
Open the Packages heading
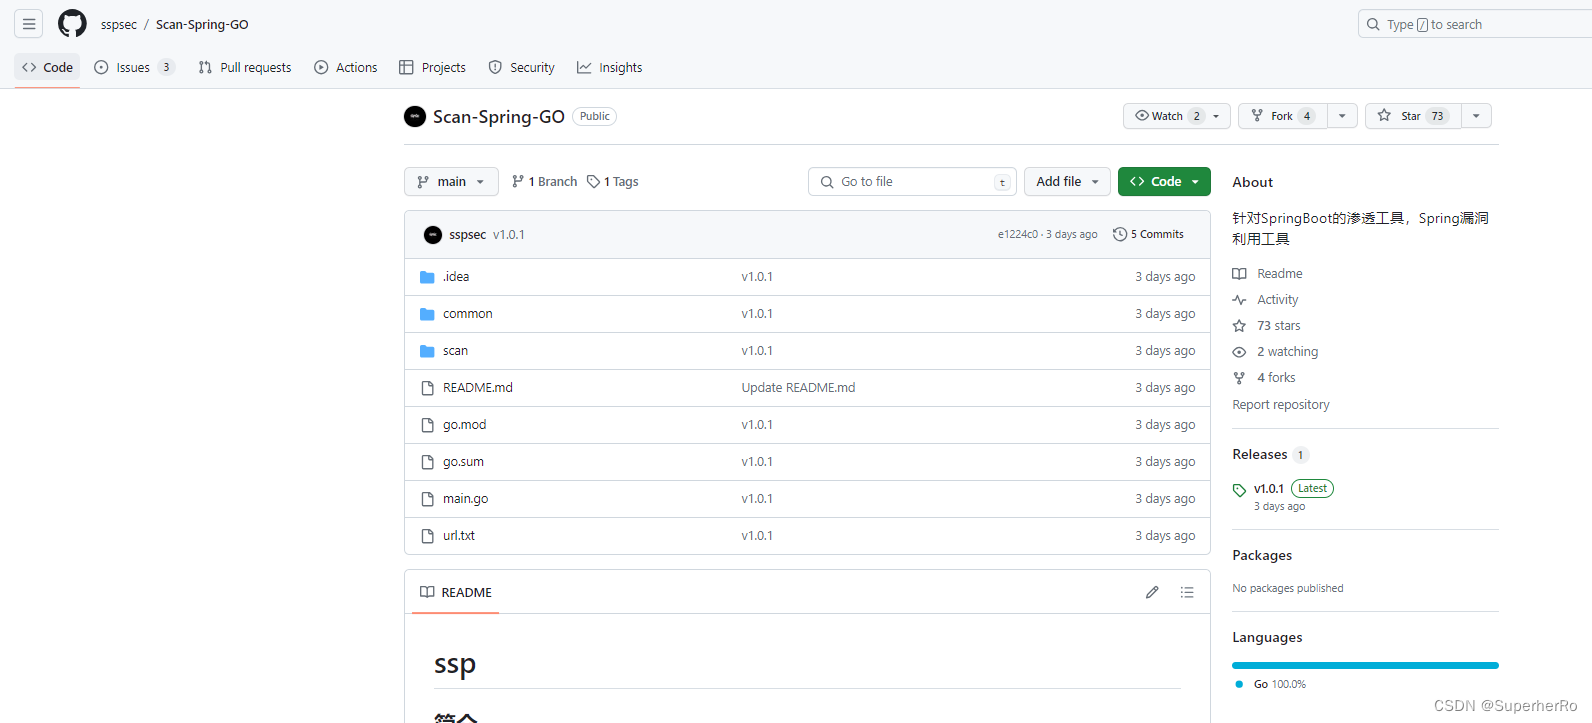click(x=1262, y=555)
